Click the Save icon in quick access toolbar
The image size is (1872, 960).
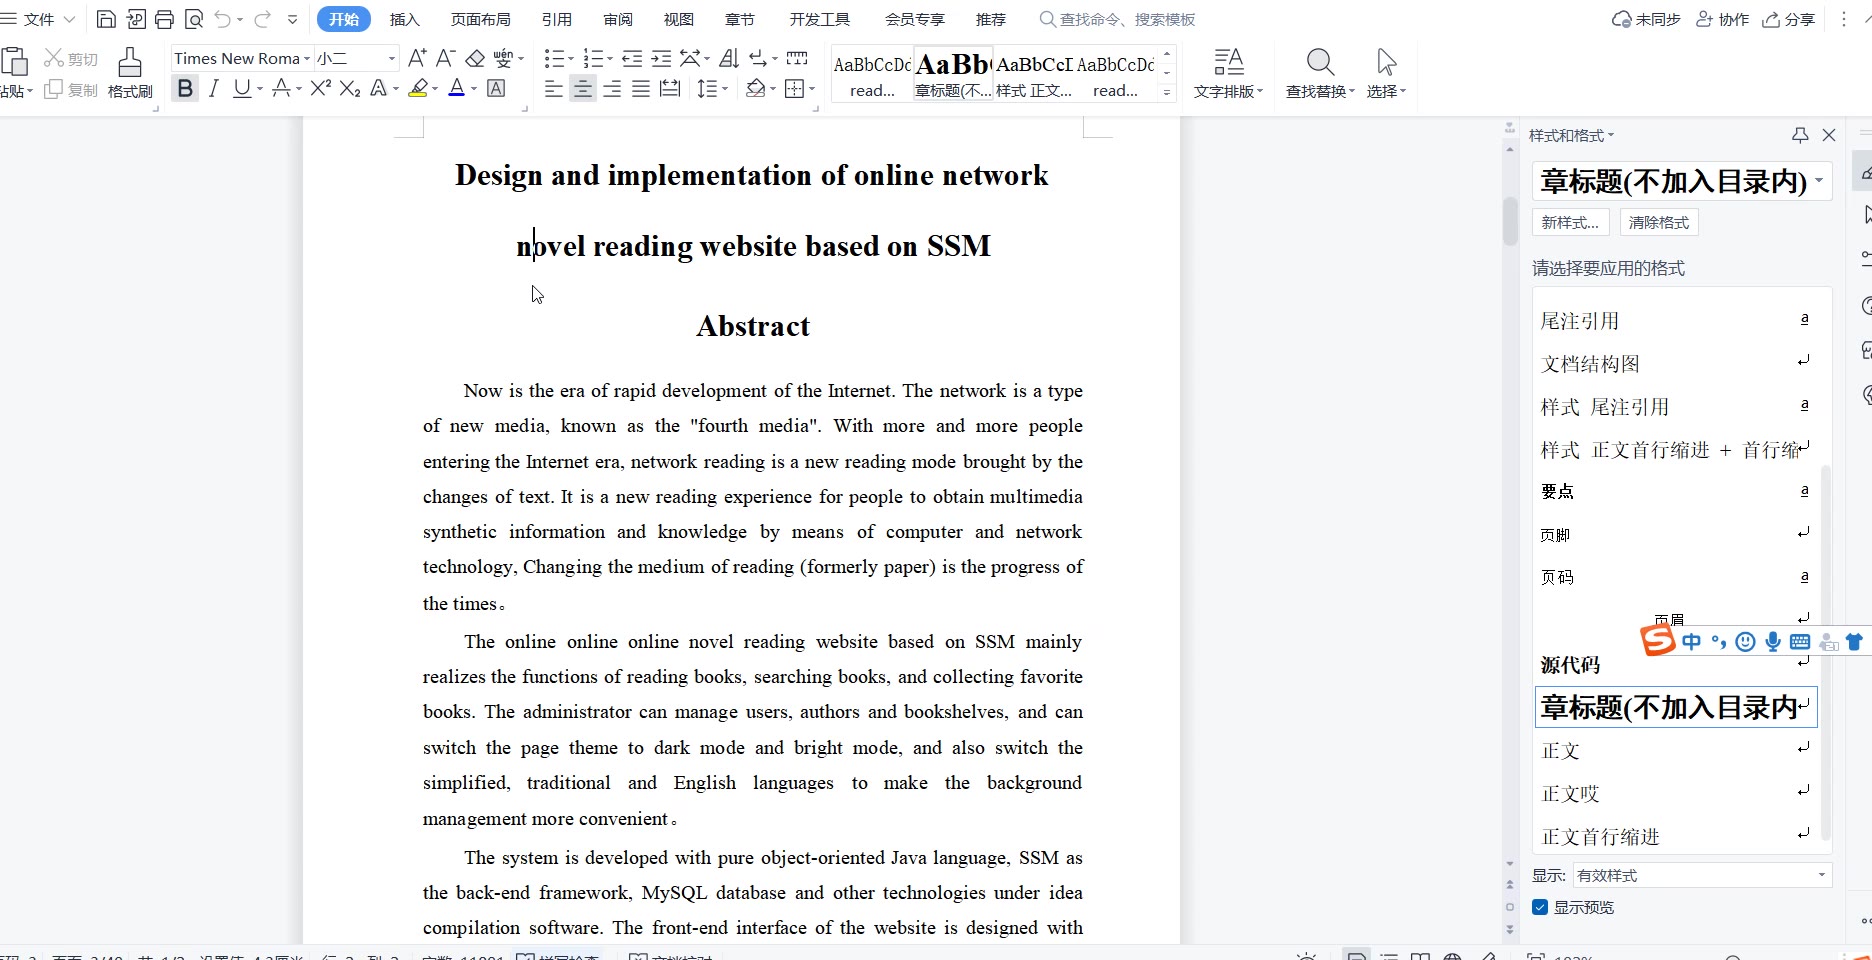click(106, 19)
